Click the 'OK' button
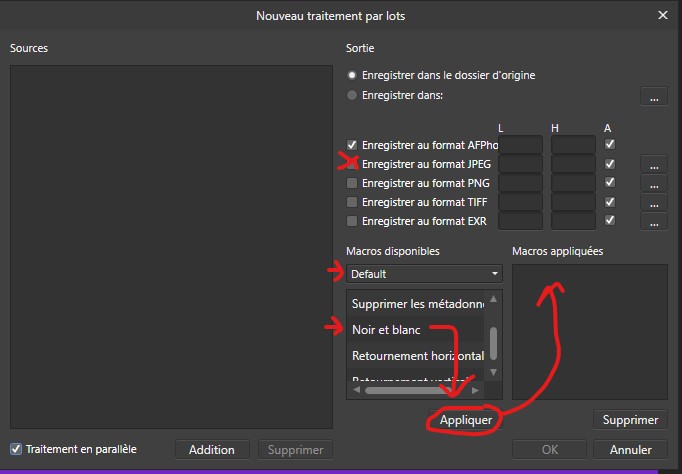 [549, 450]
